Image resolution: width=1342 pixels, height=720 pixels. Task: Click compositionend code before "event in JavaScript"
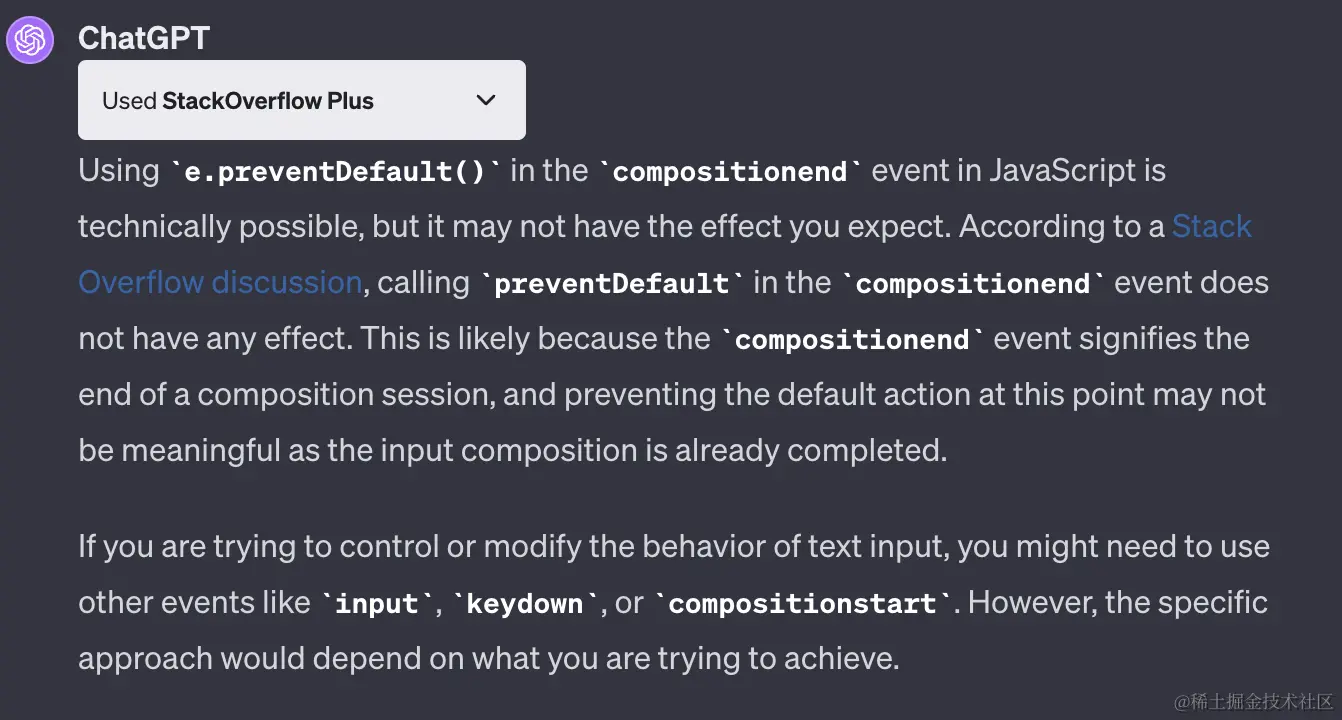[730, 172]
